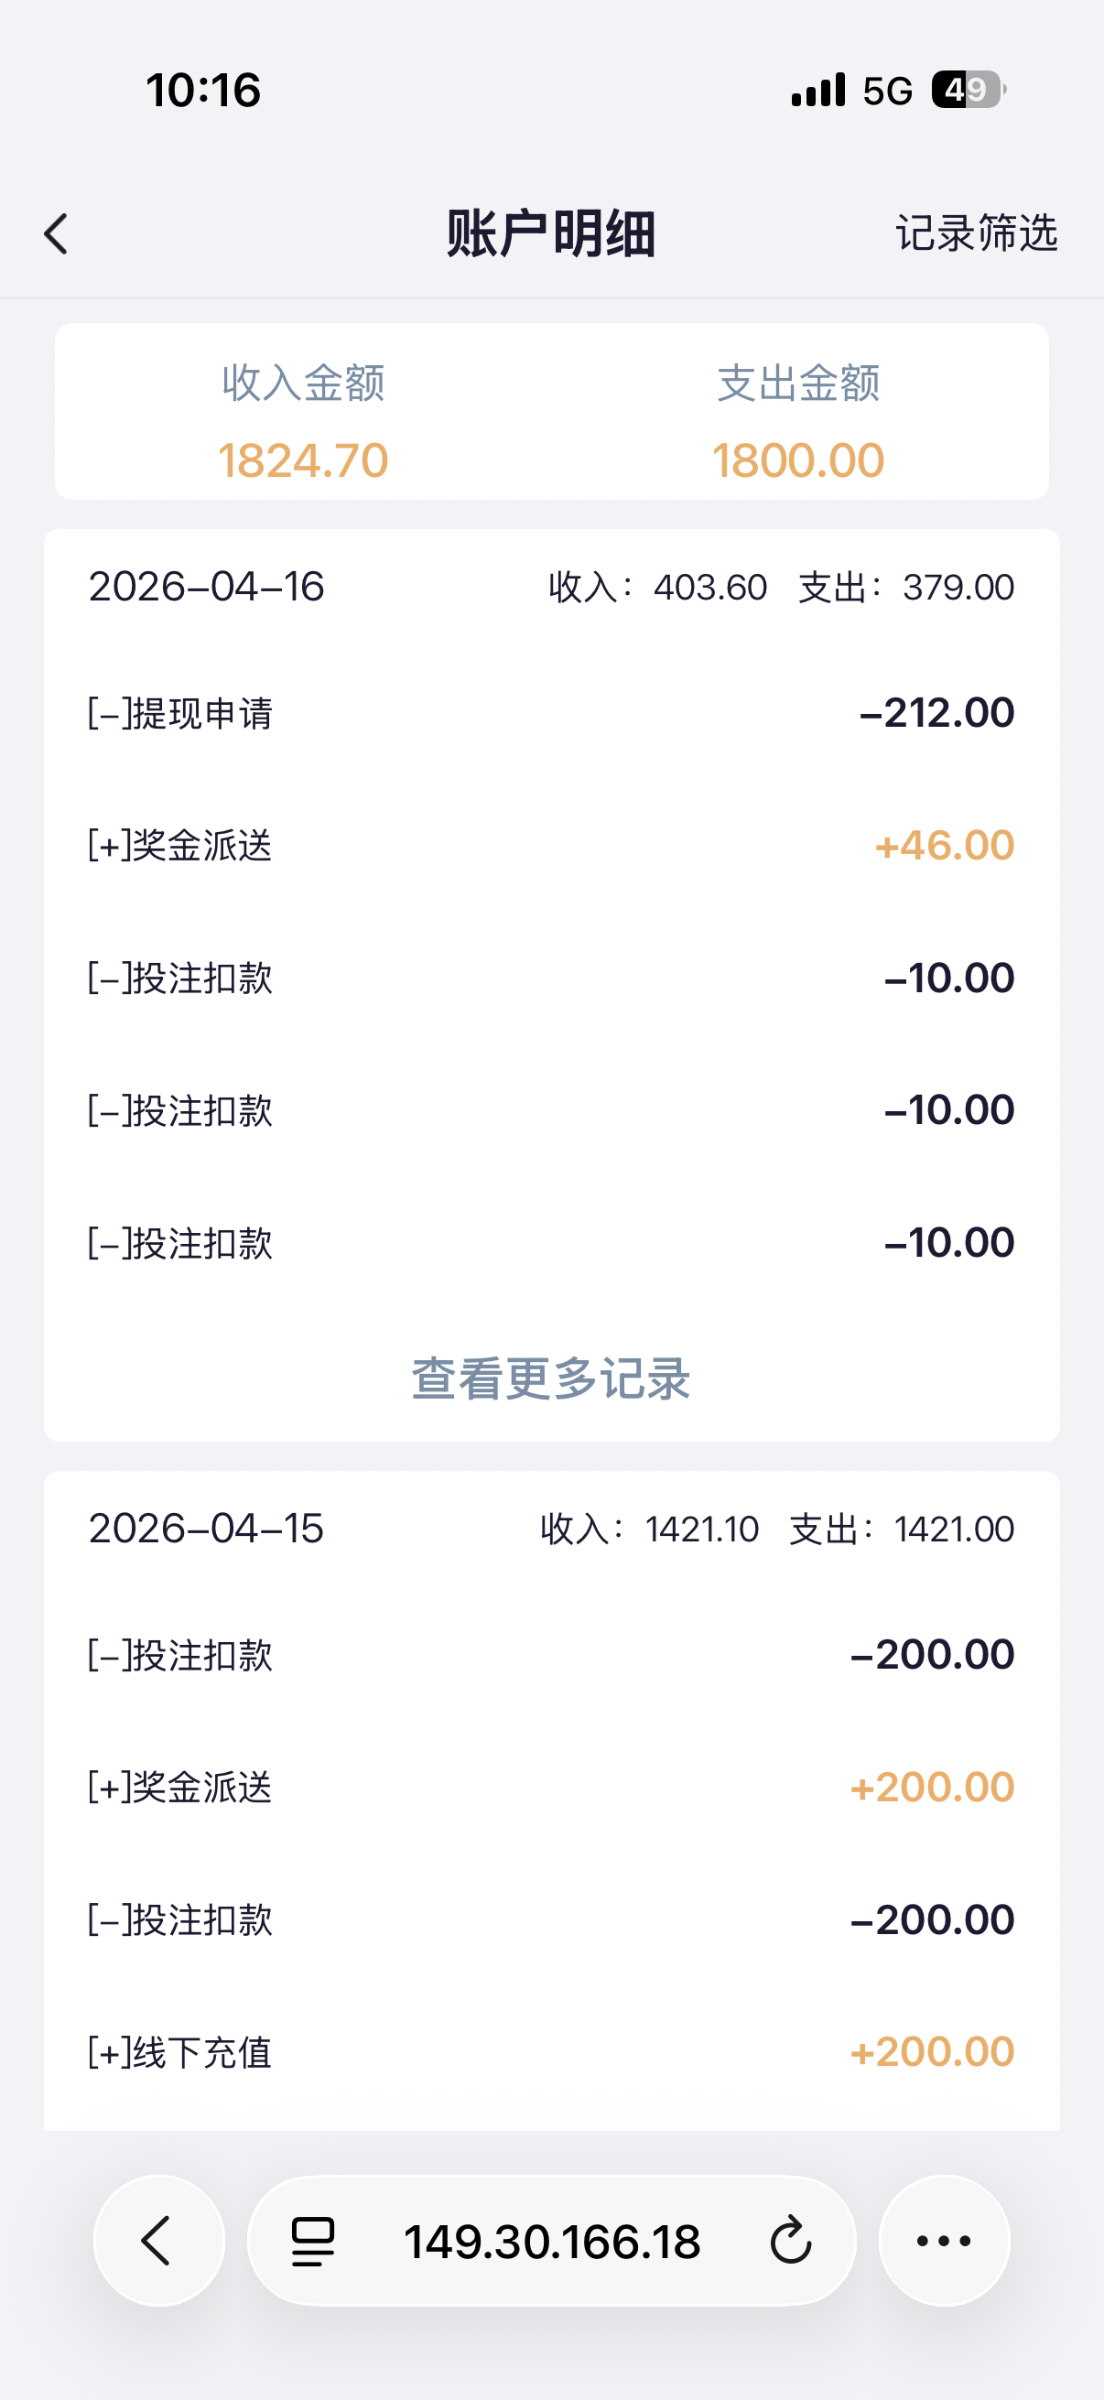The image size is (1104, 2400).
Task: Open the browser three-dots more menu
Action: [943, 2241]
